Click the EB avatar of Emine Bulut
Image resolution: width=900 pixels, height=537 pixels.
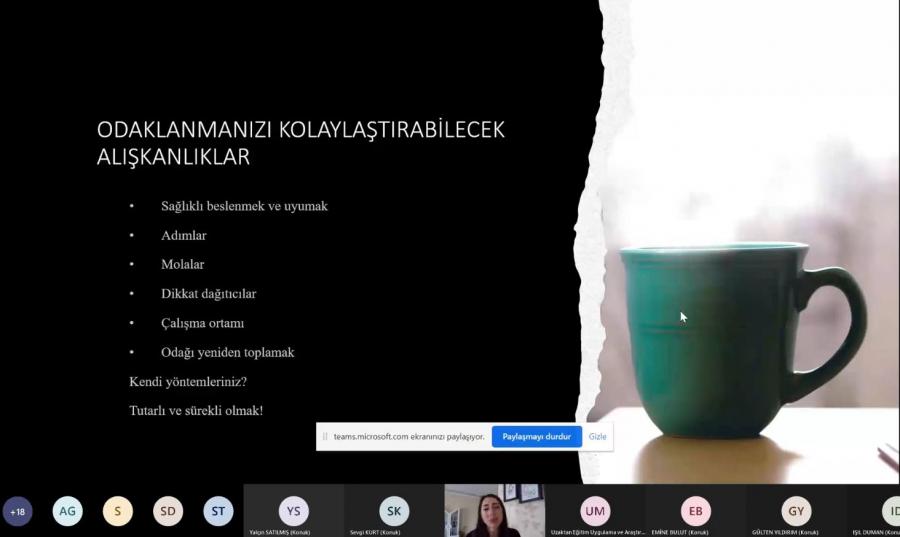(x=695, y=510)
